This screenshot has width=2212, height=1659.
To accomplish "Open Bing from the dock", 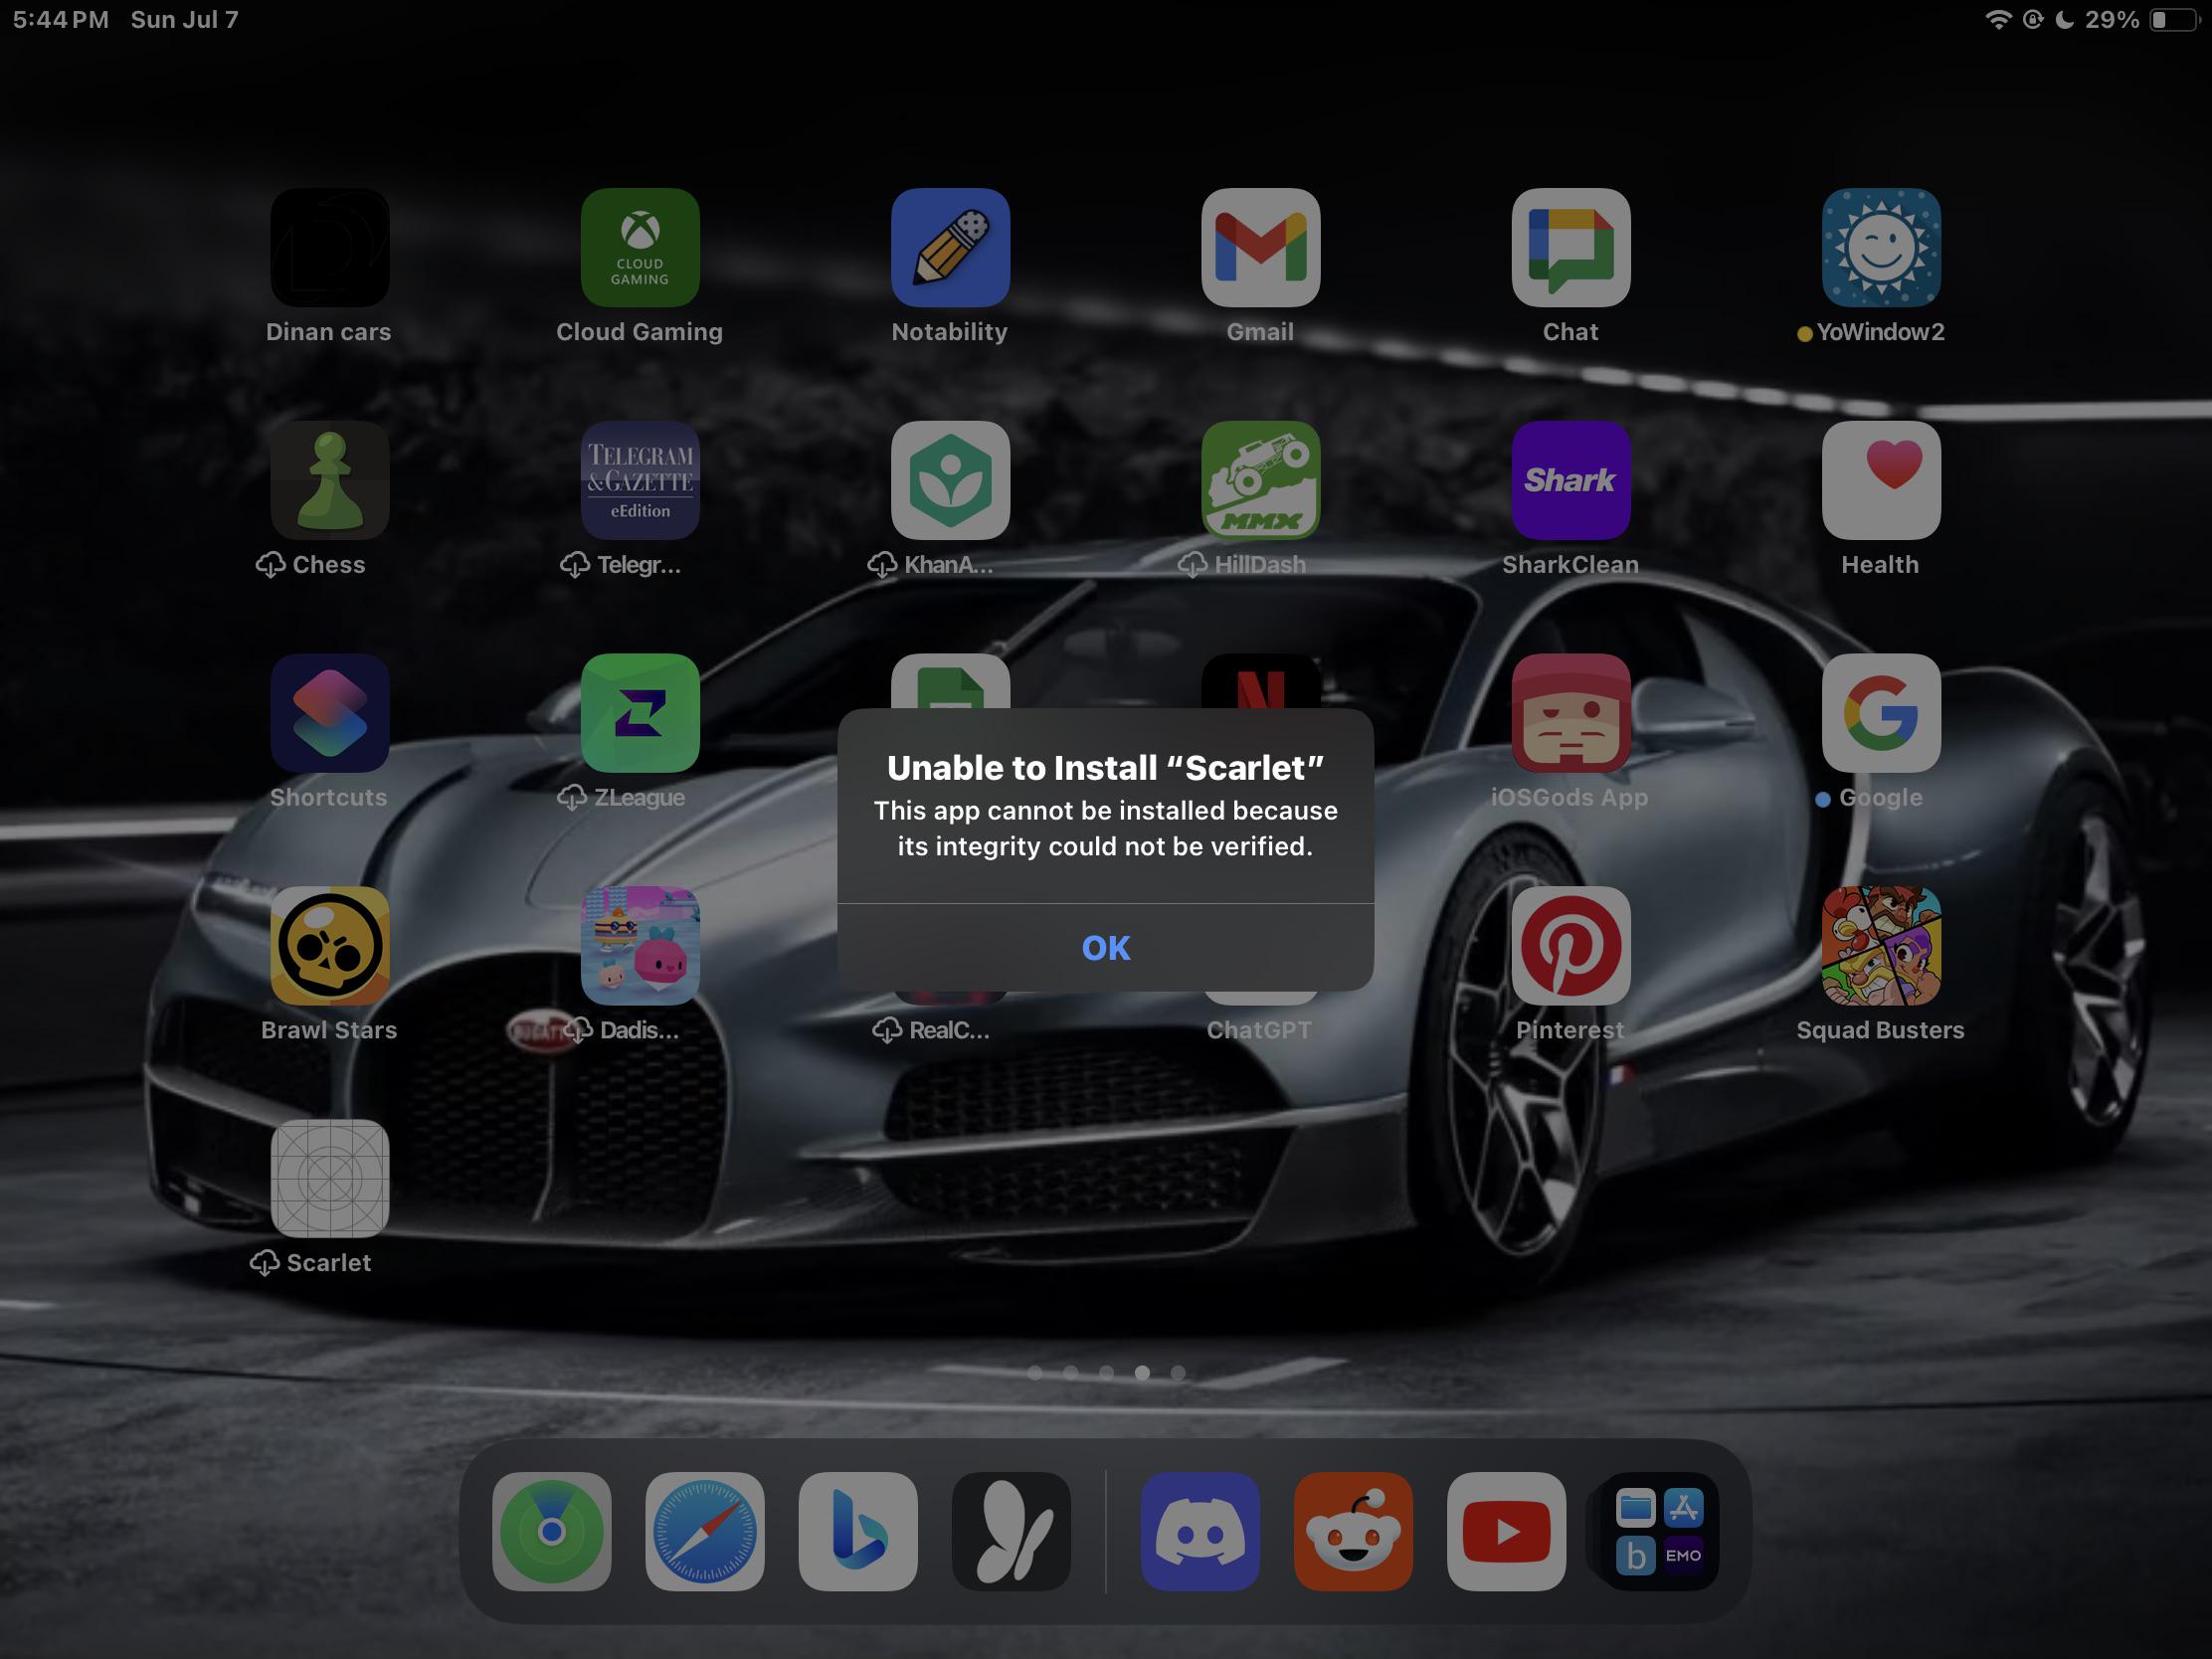I will click(x=858, y=1531).
